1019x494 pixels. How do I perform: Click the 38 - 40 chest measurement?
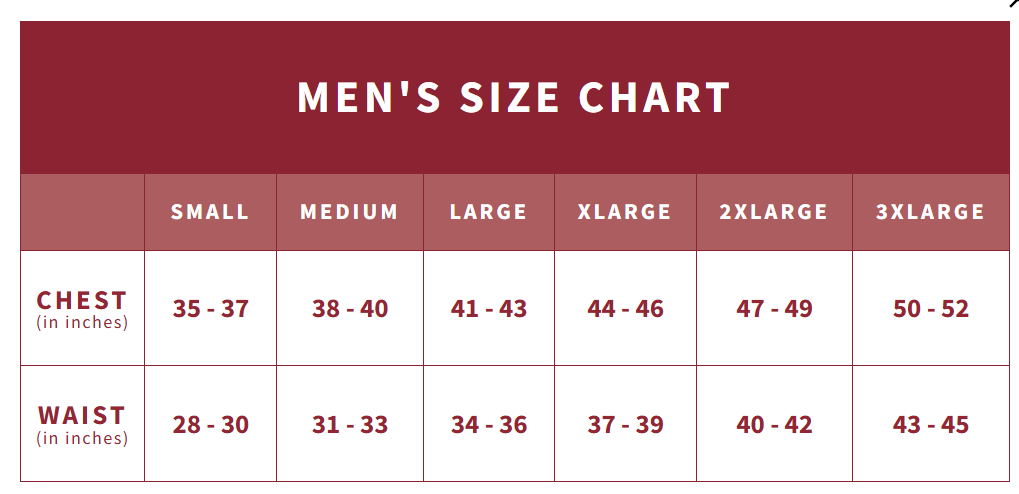pos(349,309)
